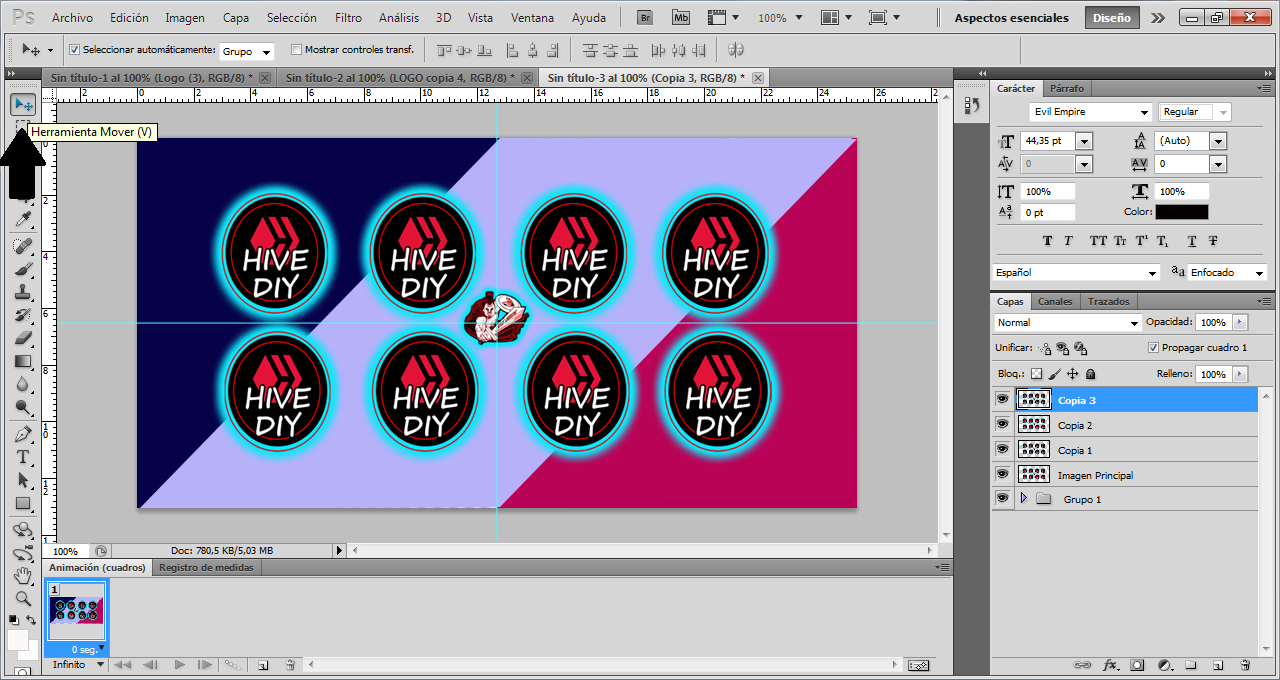The width and height of the screenshot is (1280, 680).
Task: Open the Normal blend mode dropdown
Action: (x=1067, y=323)
